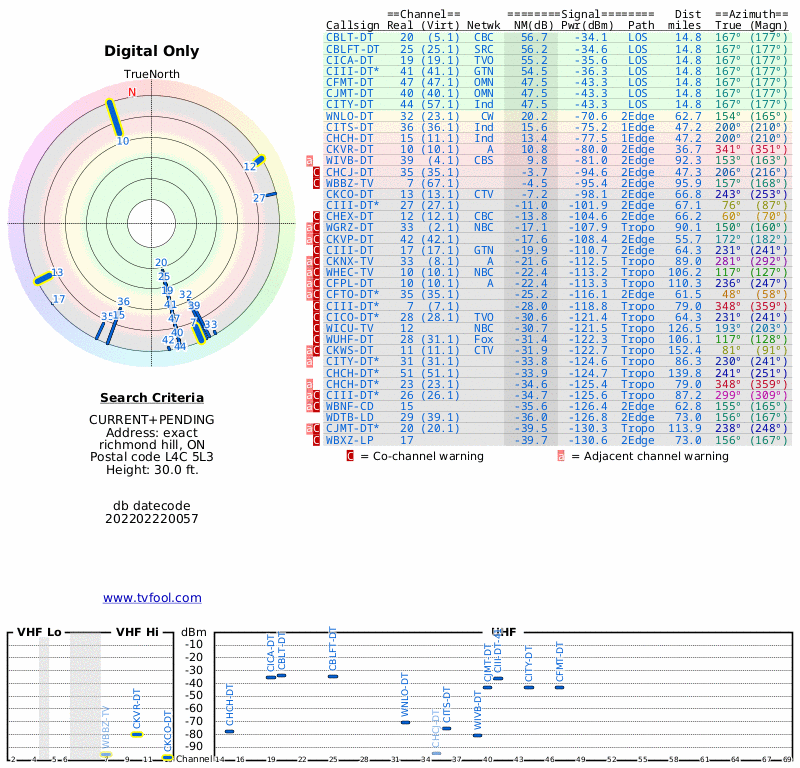Click the CBLFT-DT signal bar in the UHF chart
The image size is (800, 768).
(333, 677)
